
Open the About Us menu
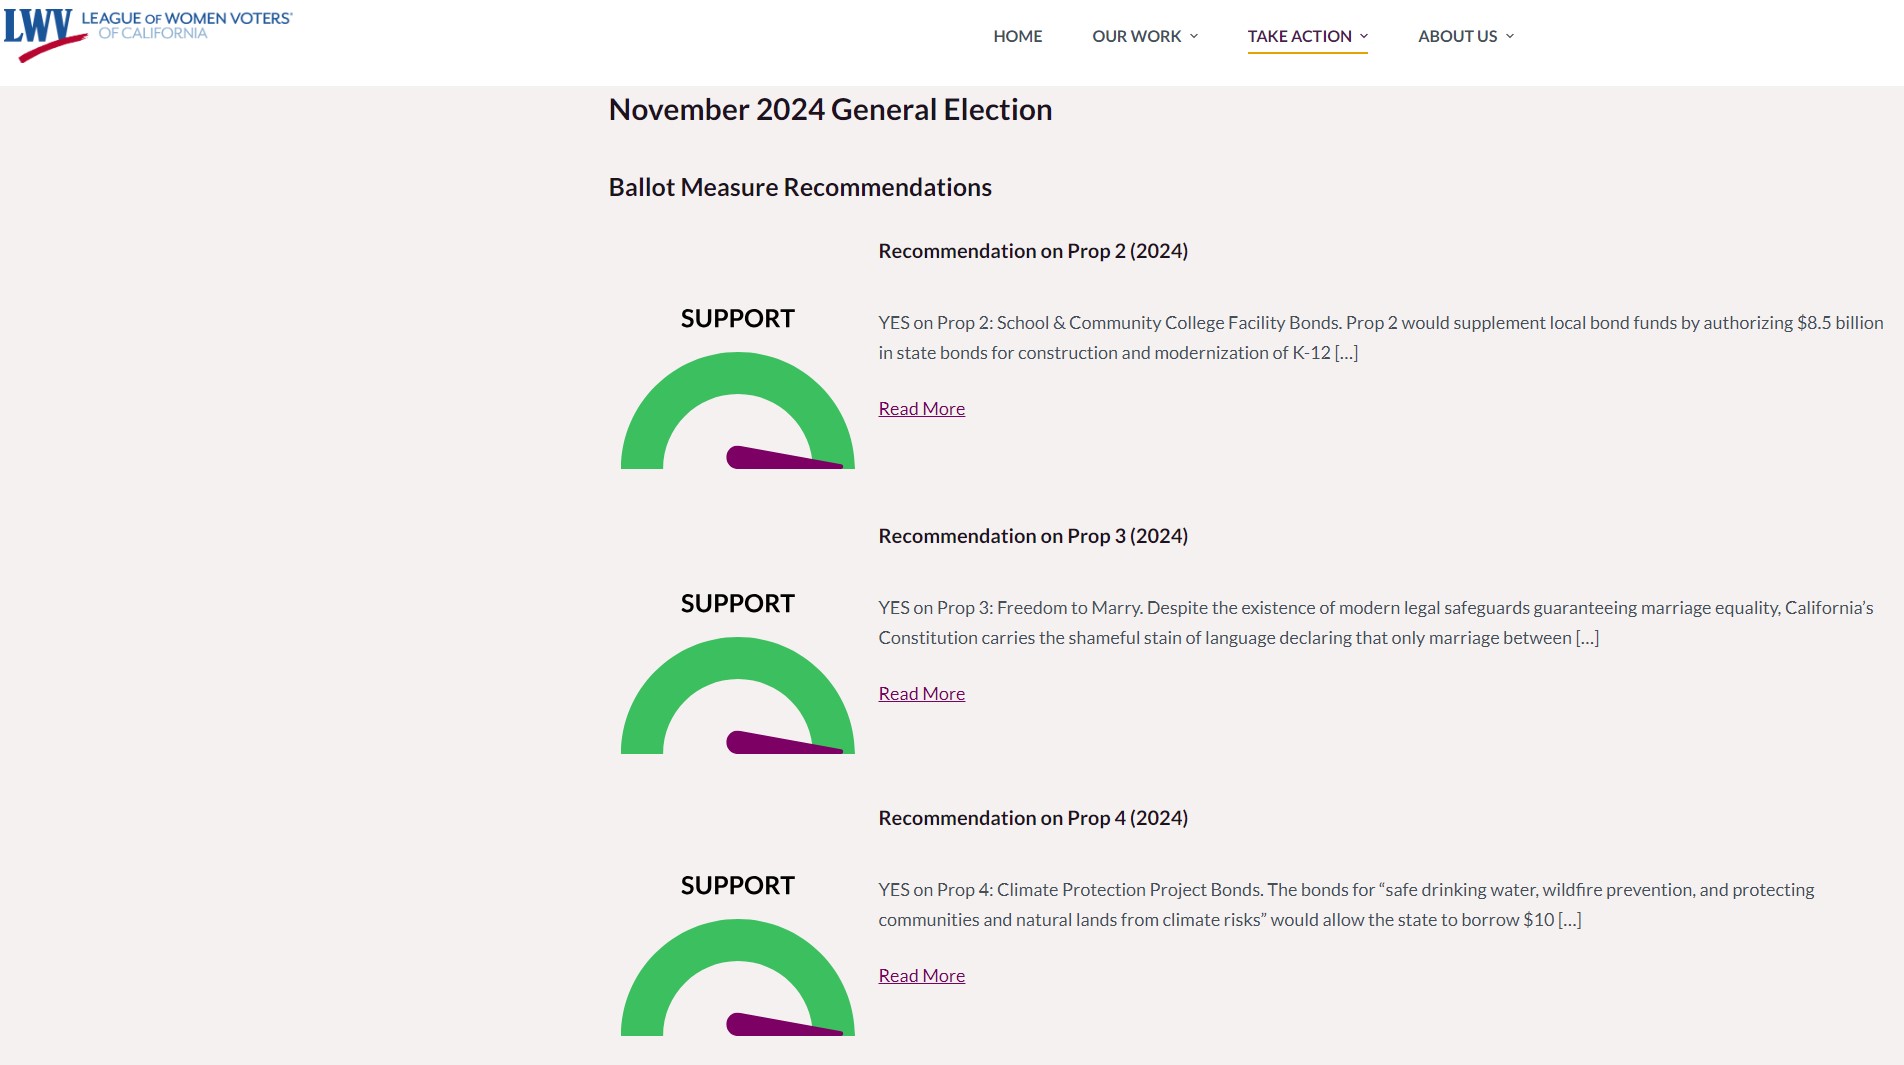[x=1457, y=36]
